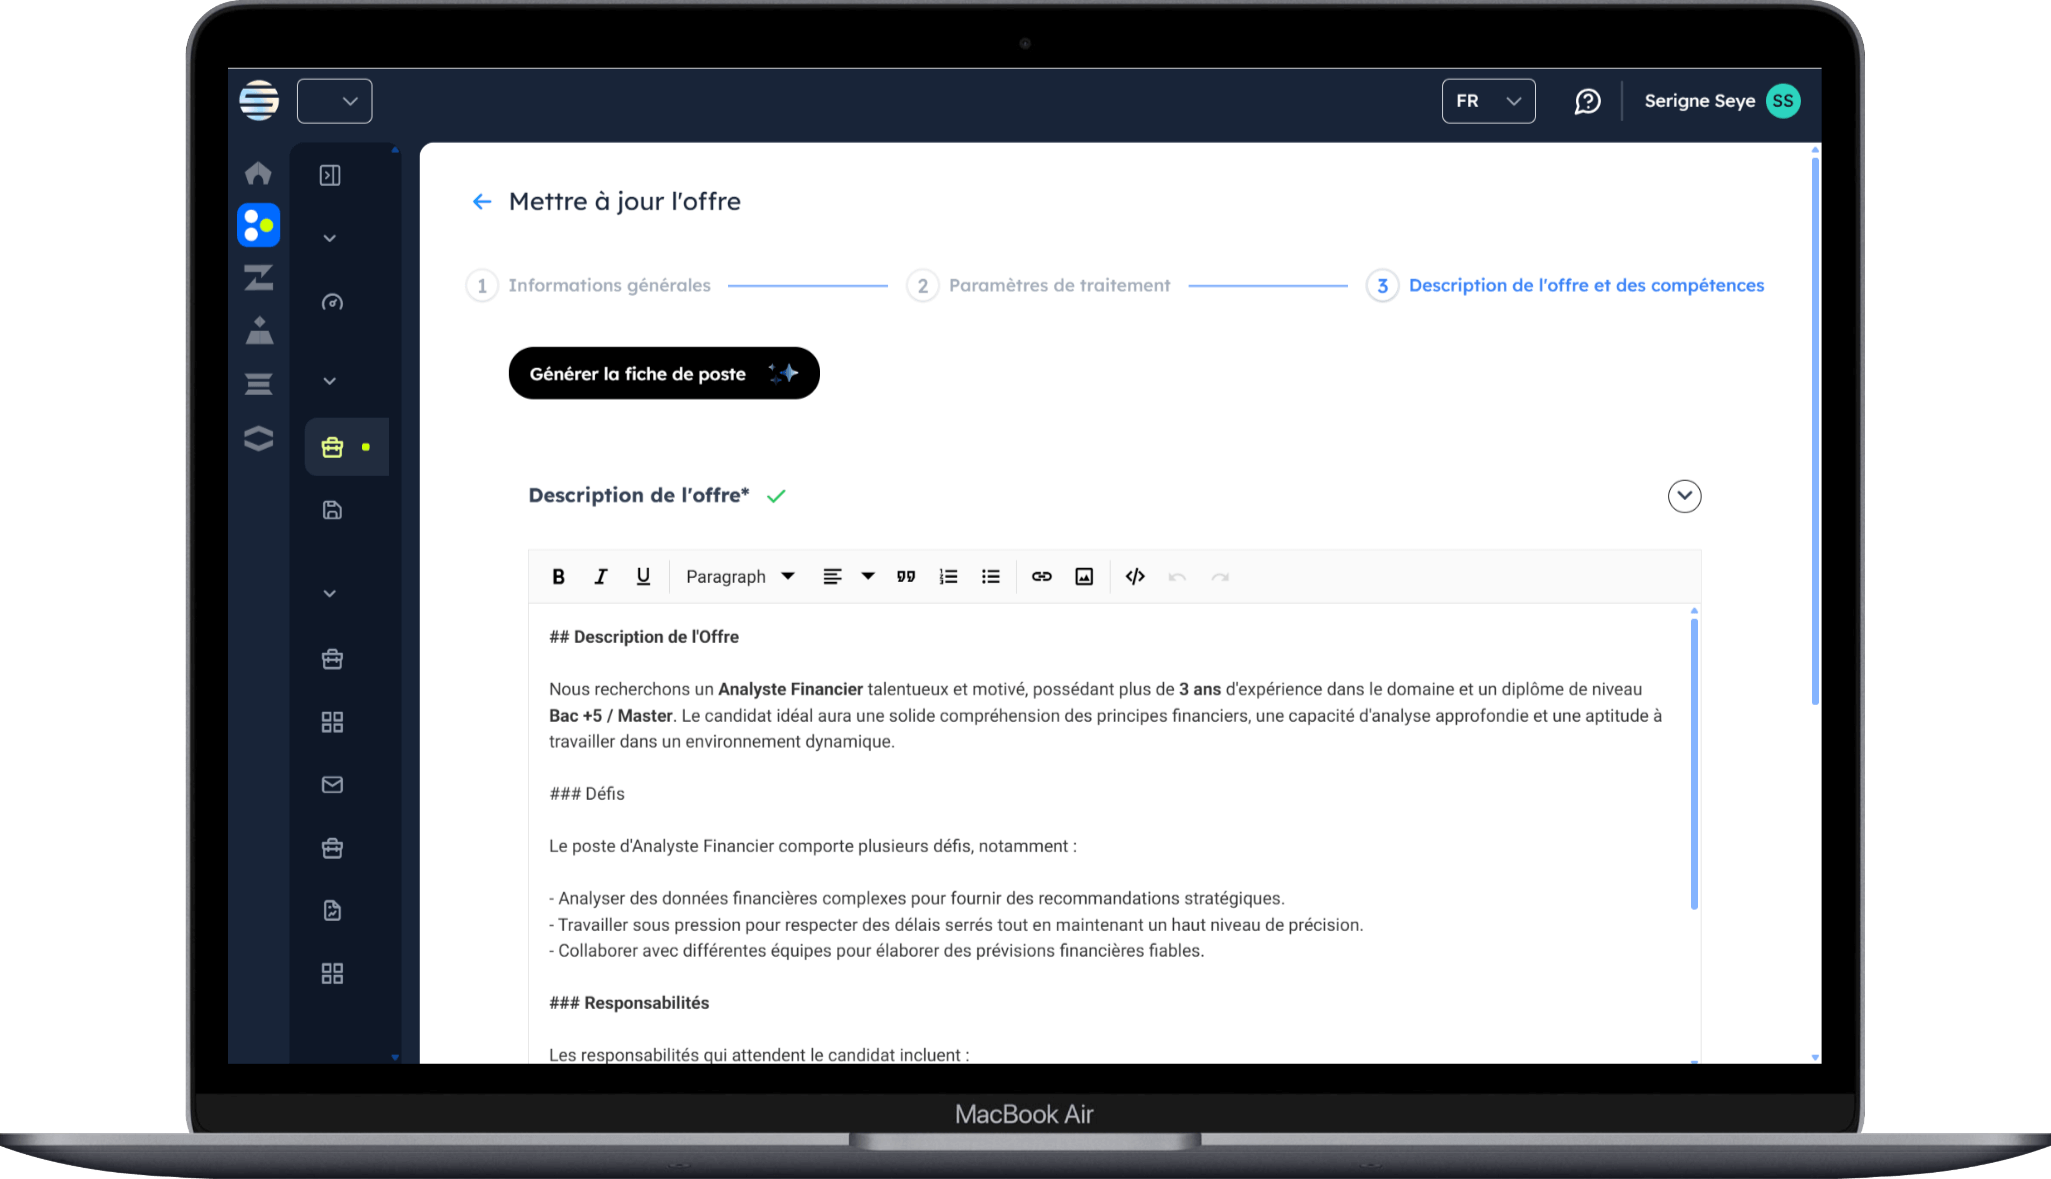Screen dimensions: 2051x1179
Task: Open the envelope mail icon in sidebar
Action: coord(332,785)
